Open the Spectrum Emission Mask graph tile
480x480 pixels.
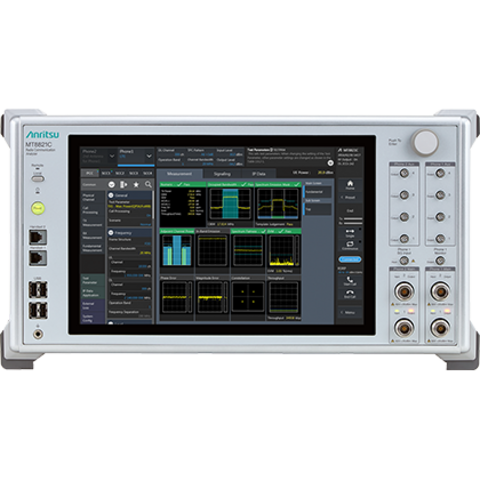(x=278, y=204)
